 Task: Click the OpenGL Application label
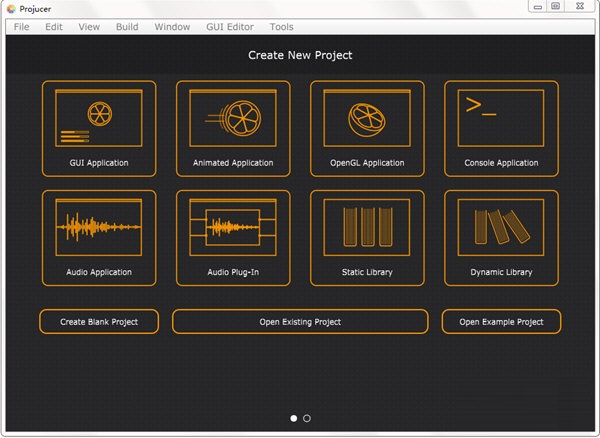pos(367,163)
